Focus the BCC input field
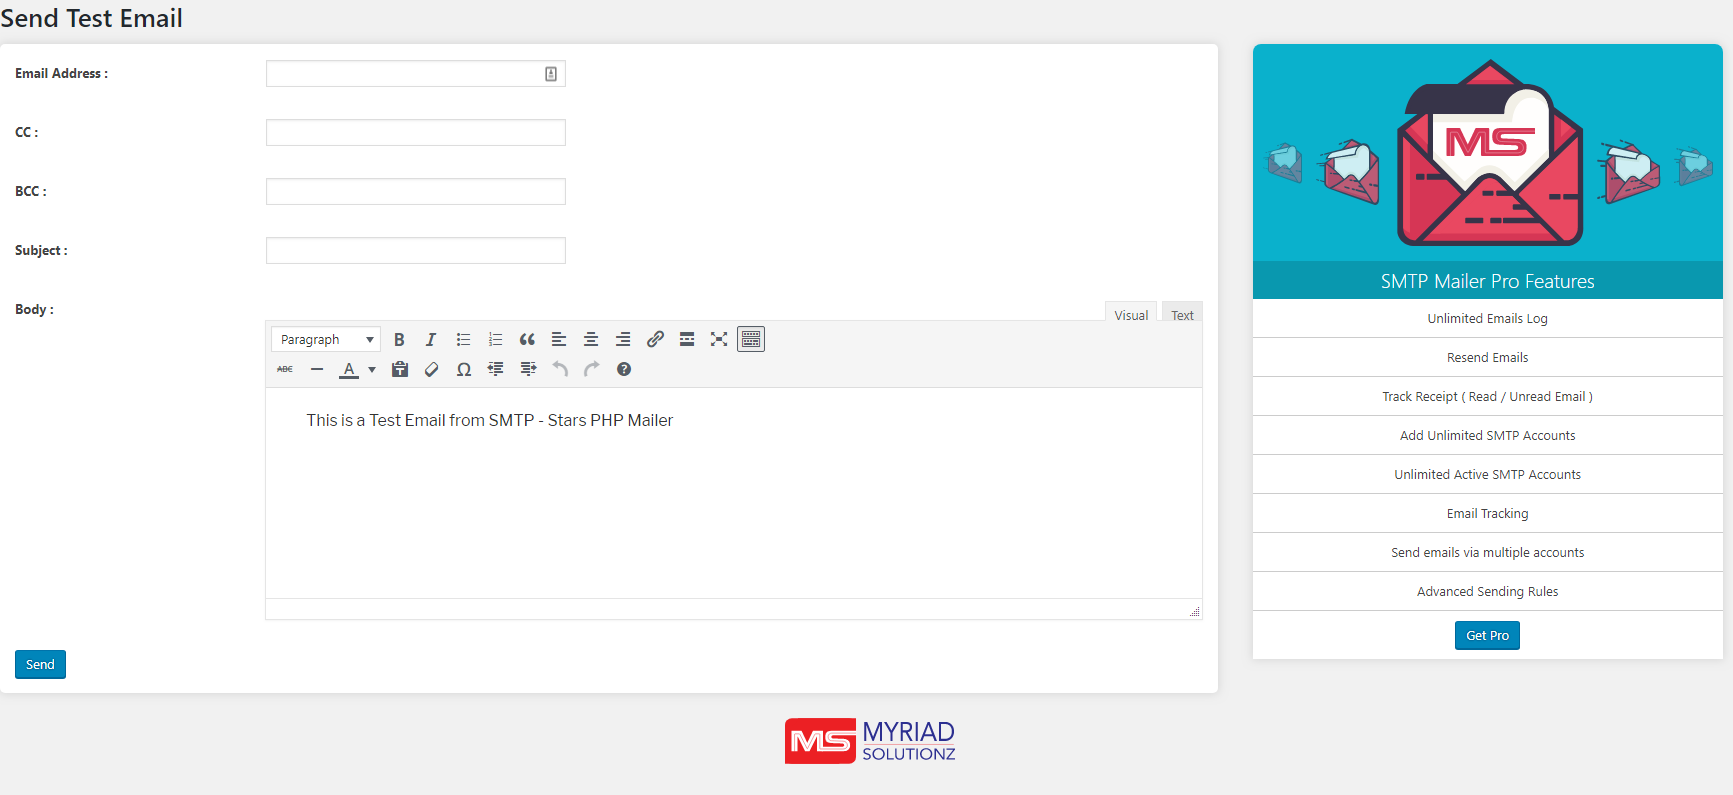The width and height of the screenshot is (1733, 795). (x=416, y=192)
